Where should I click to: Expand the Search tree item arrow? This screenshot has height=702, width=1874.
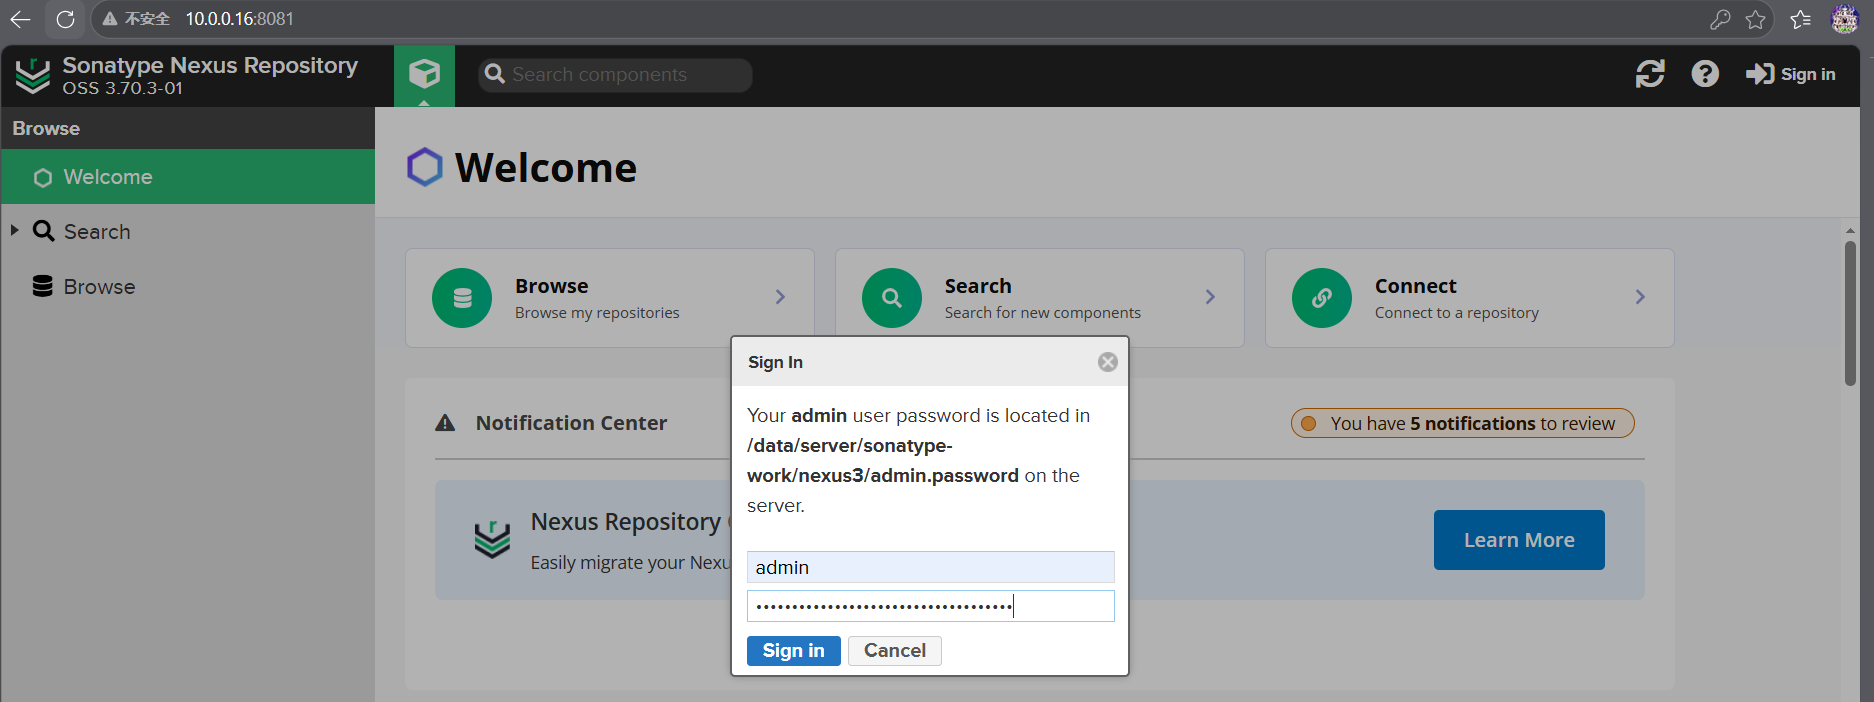(x=15, y=230)
